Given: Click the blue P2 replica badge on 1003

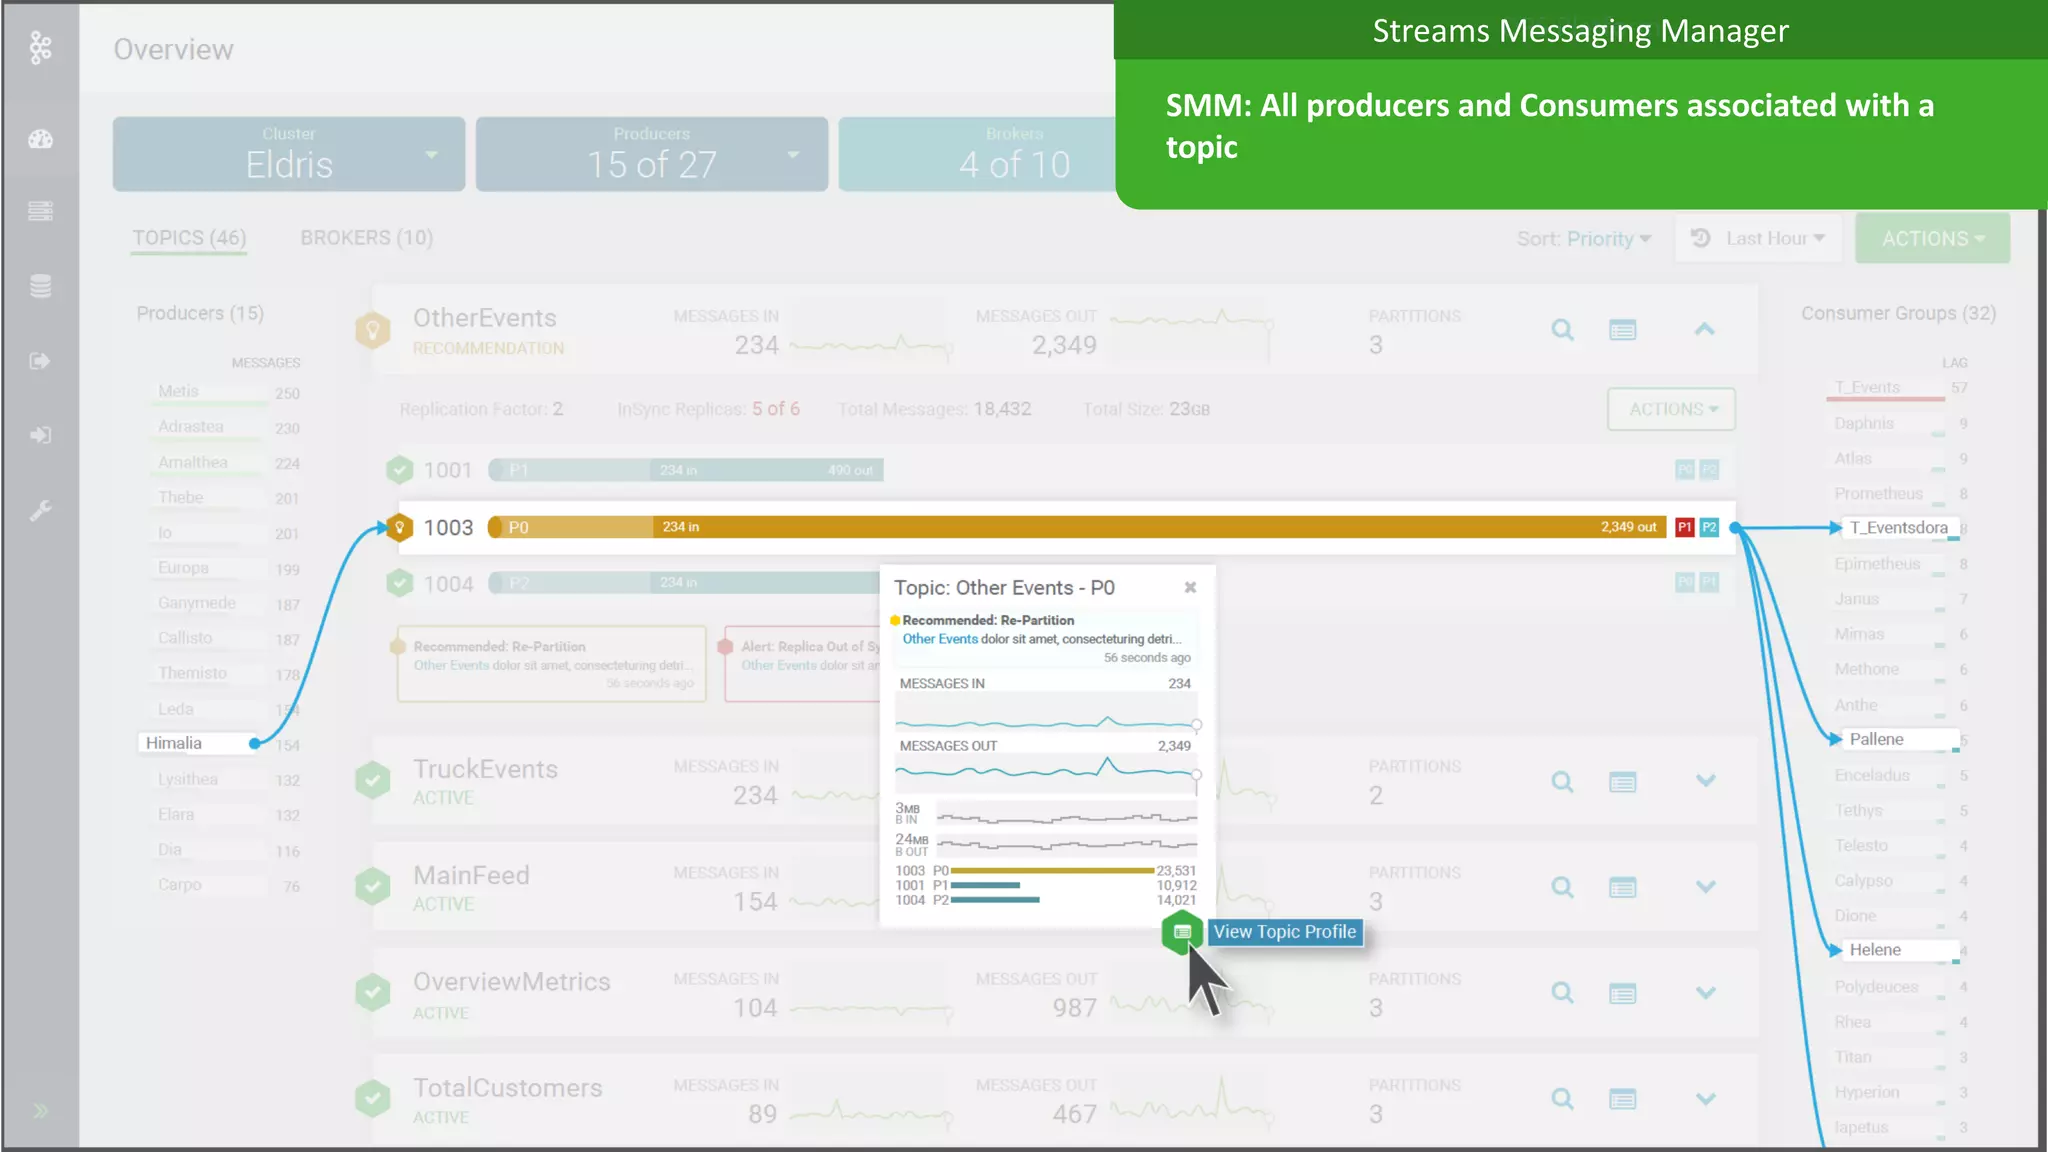Looking at the screenshot, I should coord(1709,527).
